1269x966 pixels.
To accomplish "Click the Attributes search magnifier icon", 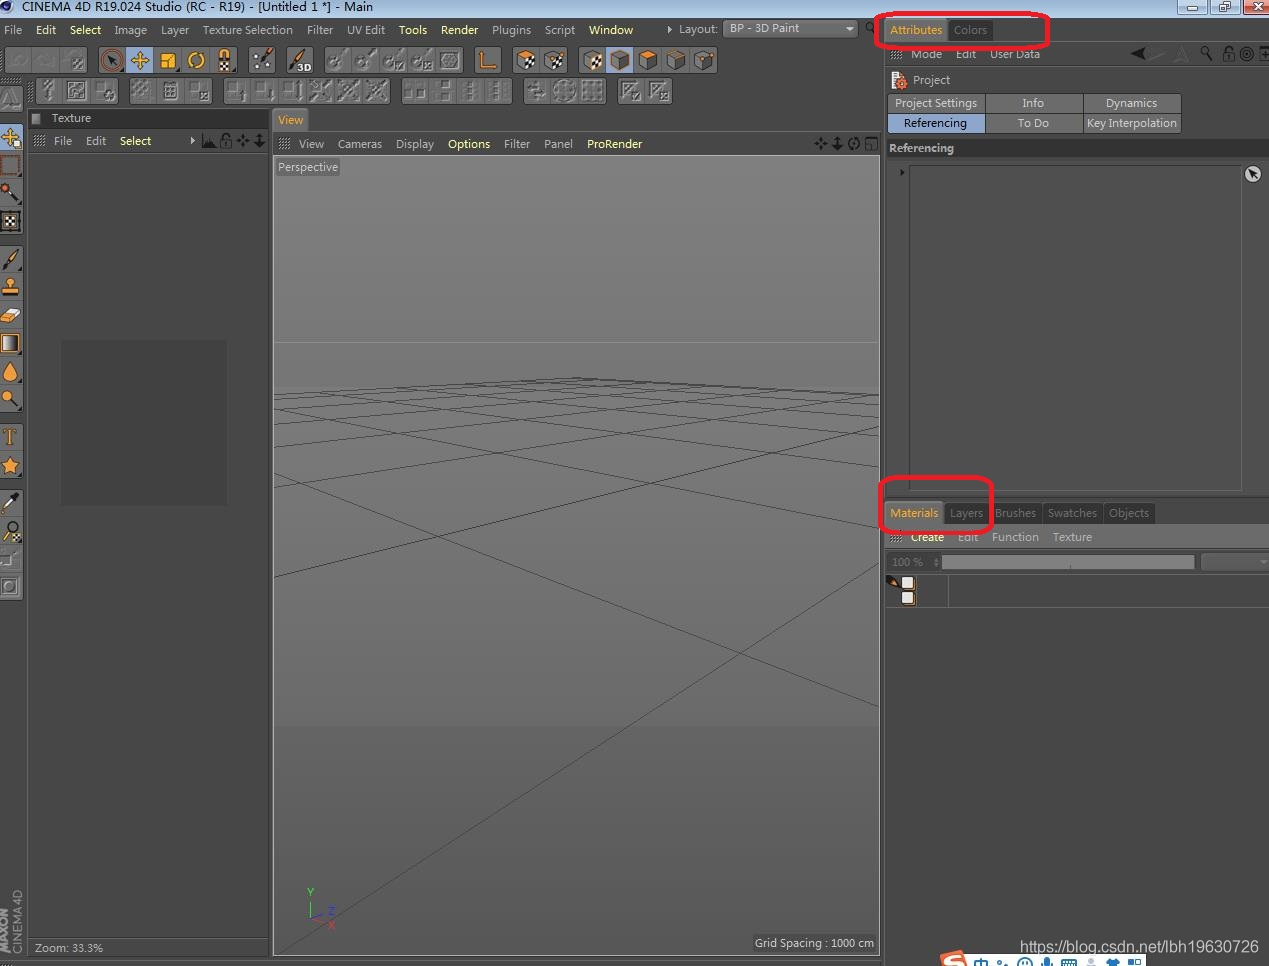I will coord(1207,54).
